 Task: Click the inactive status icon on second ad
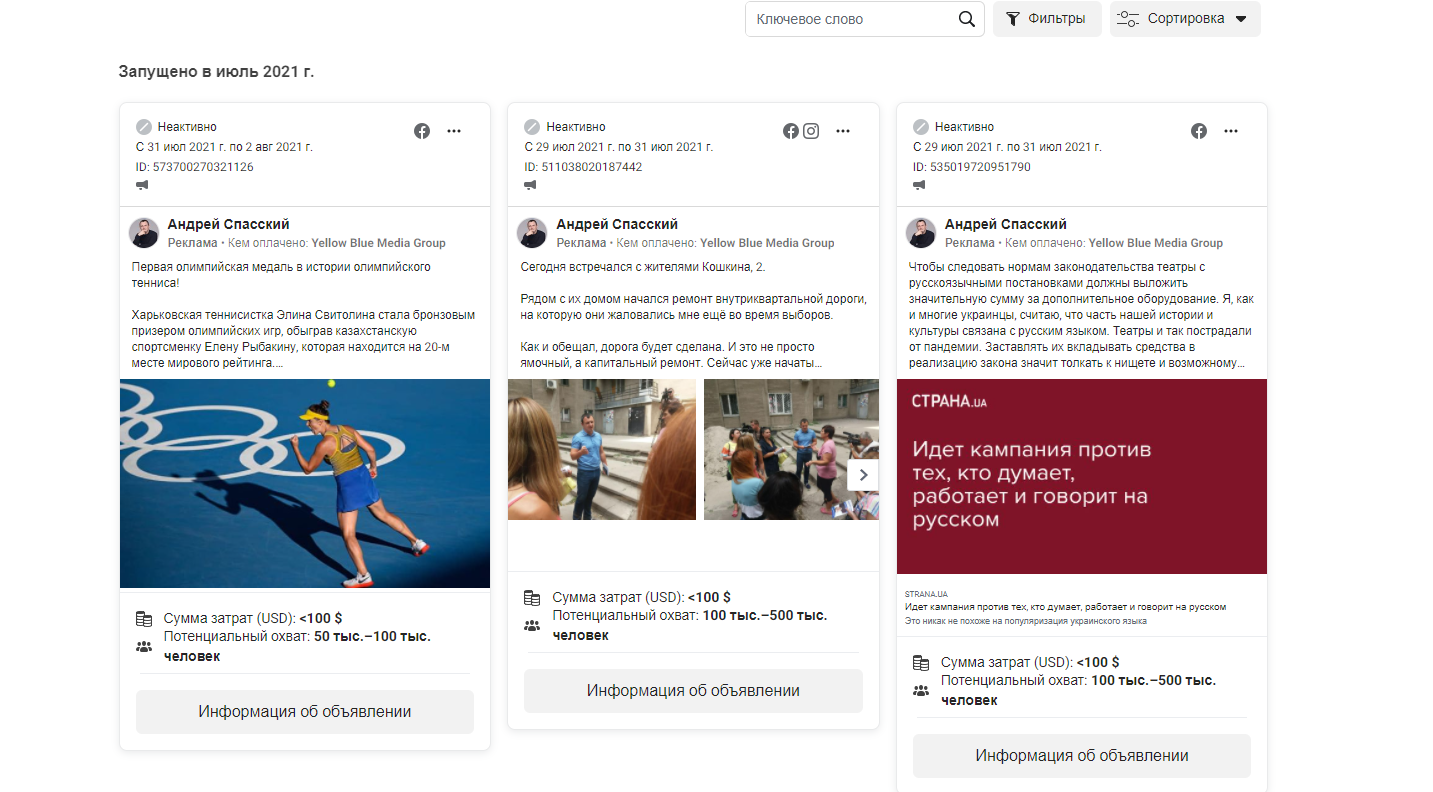pos(532,127)
